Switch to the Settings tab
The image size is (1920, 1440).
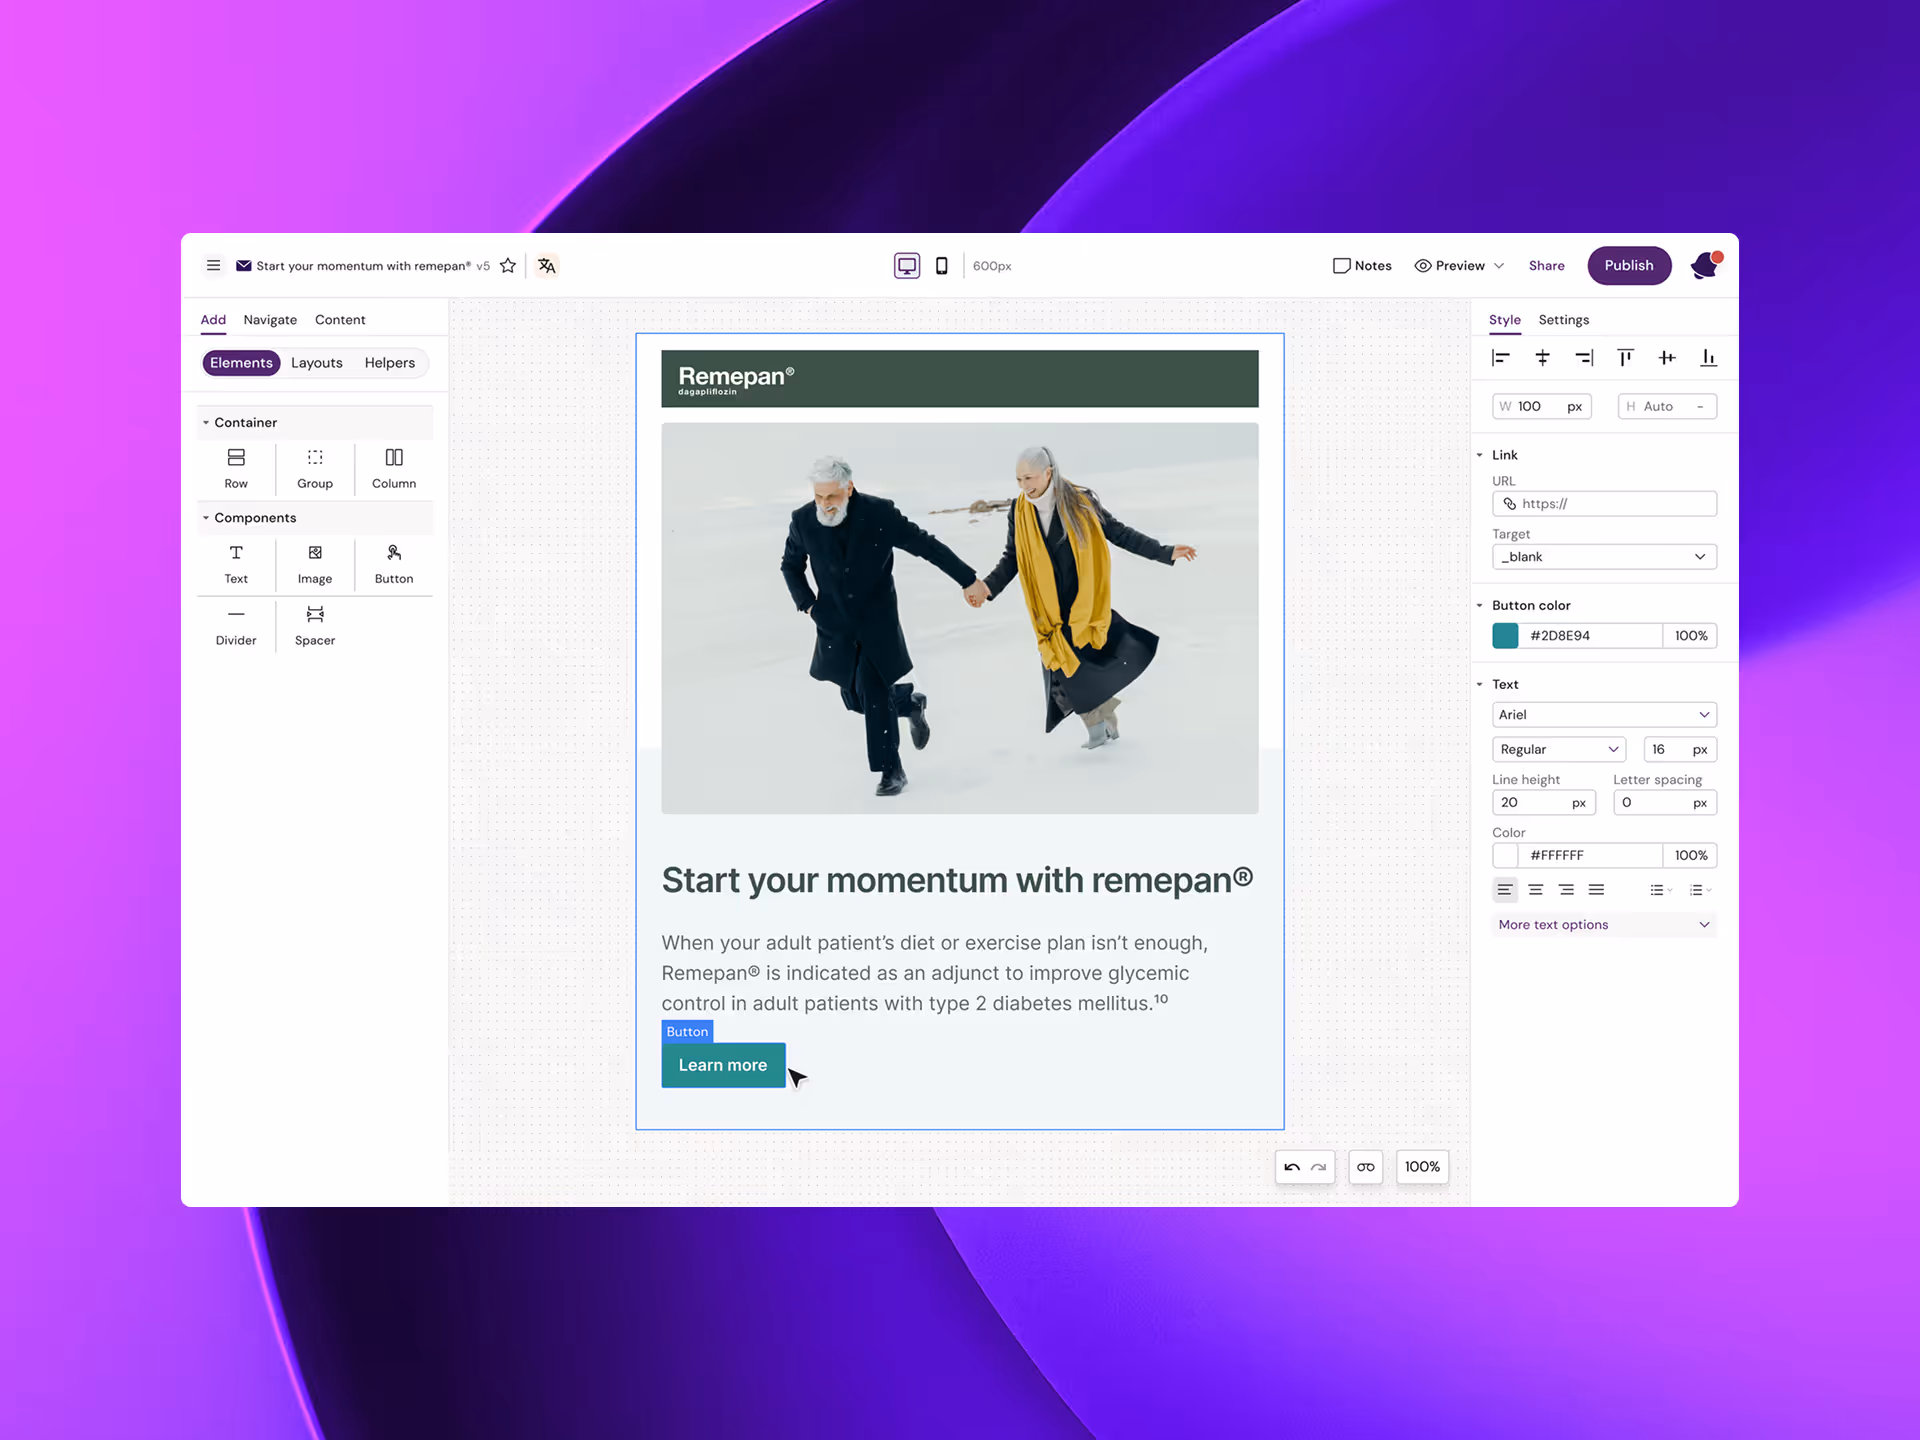(x=1563, y=320)
